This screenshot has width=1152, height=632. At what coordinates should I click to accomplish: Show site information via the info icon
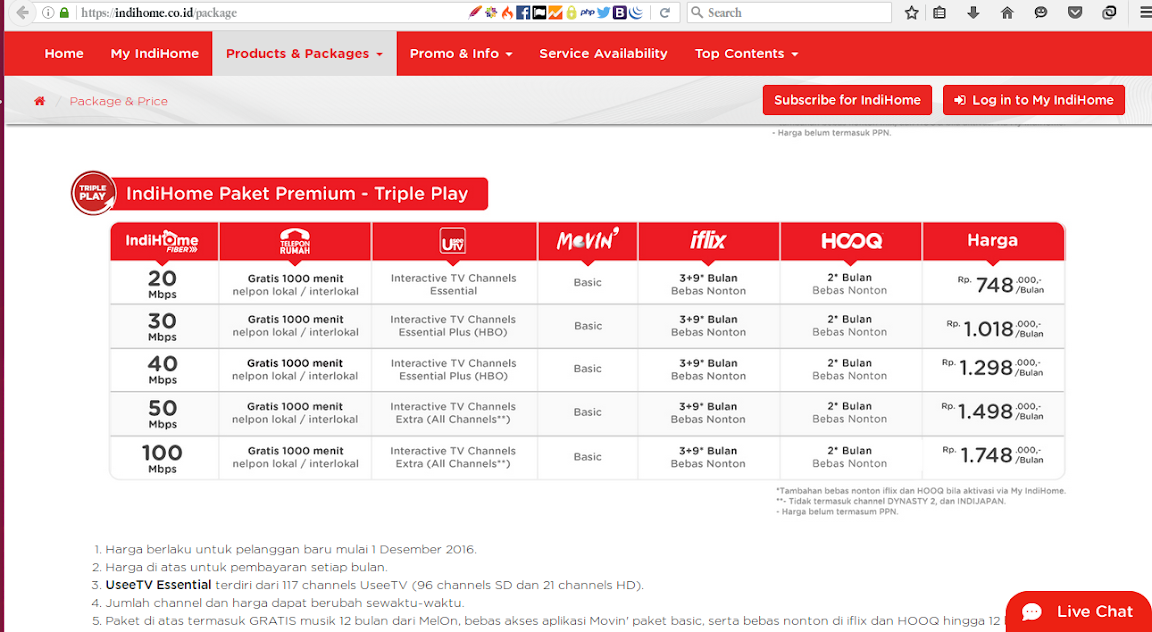point(48,12)
